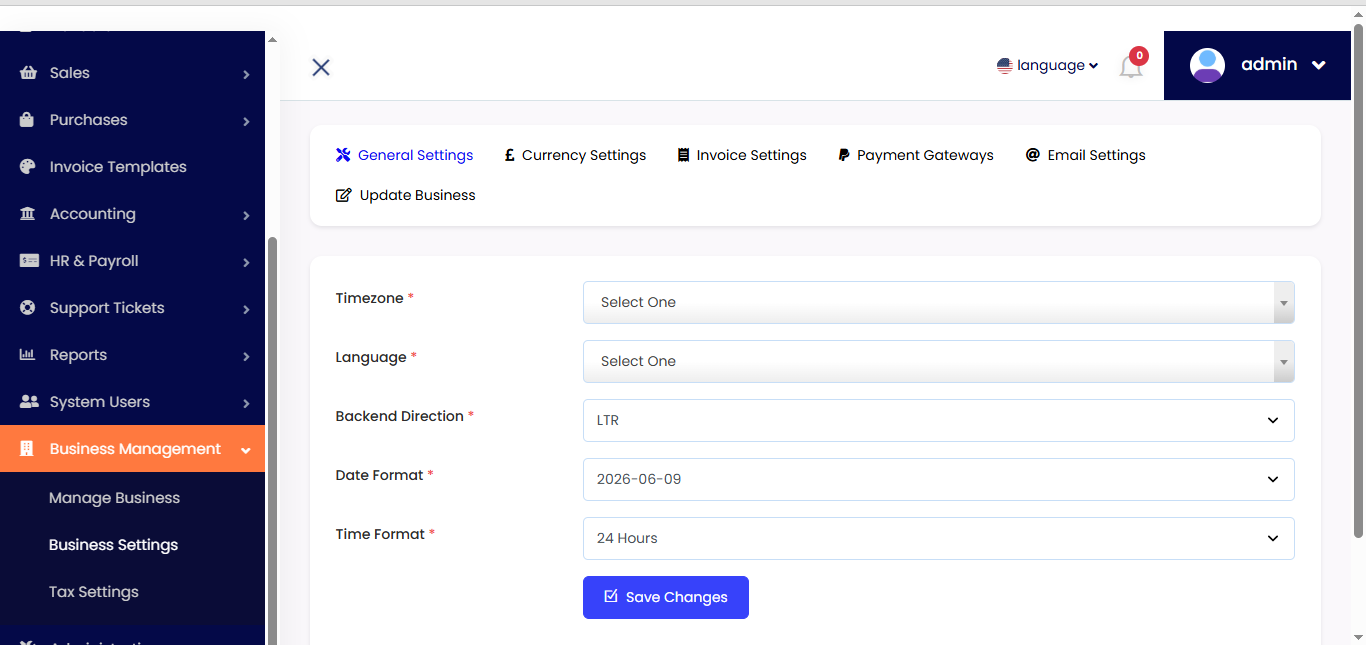Image resolution: width=1366 pixels, height=645 pixels.
Task: Expand the HR & Payroll submenu arrow
Action: click(246, 262)
